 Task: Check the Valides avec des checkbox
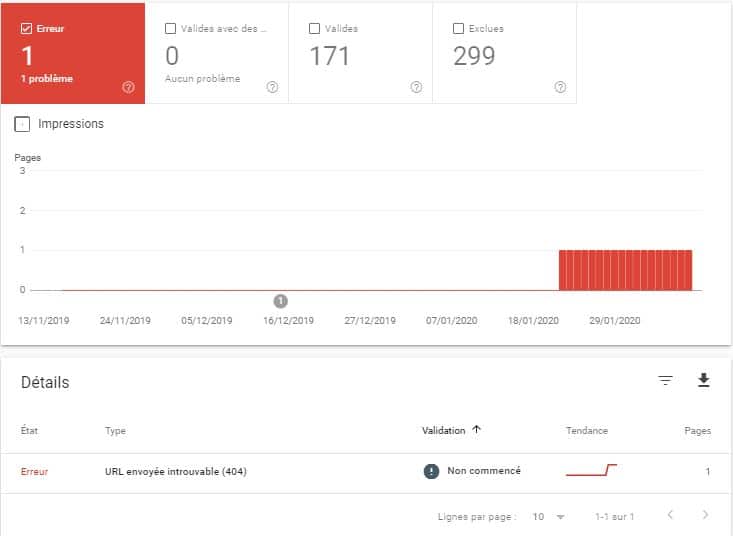[171, 29]
